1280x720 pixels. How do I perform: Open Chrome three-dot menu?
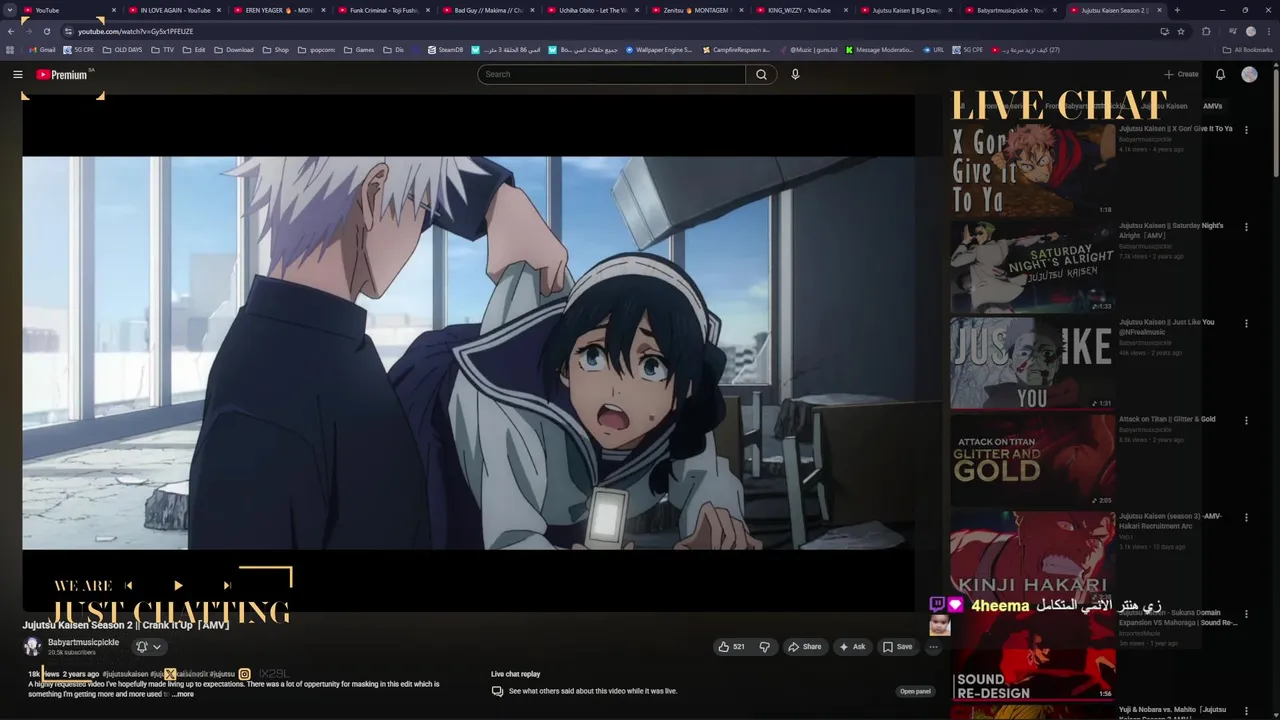[1269, 31]
